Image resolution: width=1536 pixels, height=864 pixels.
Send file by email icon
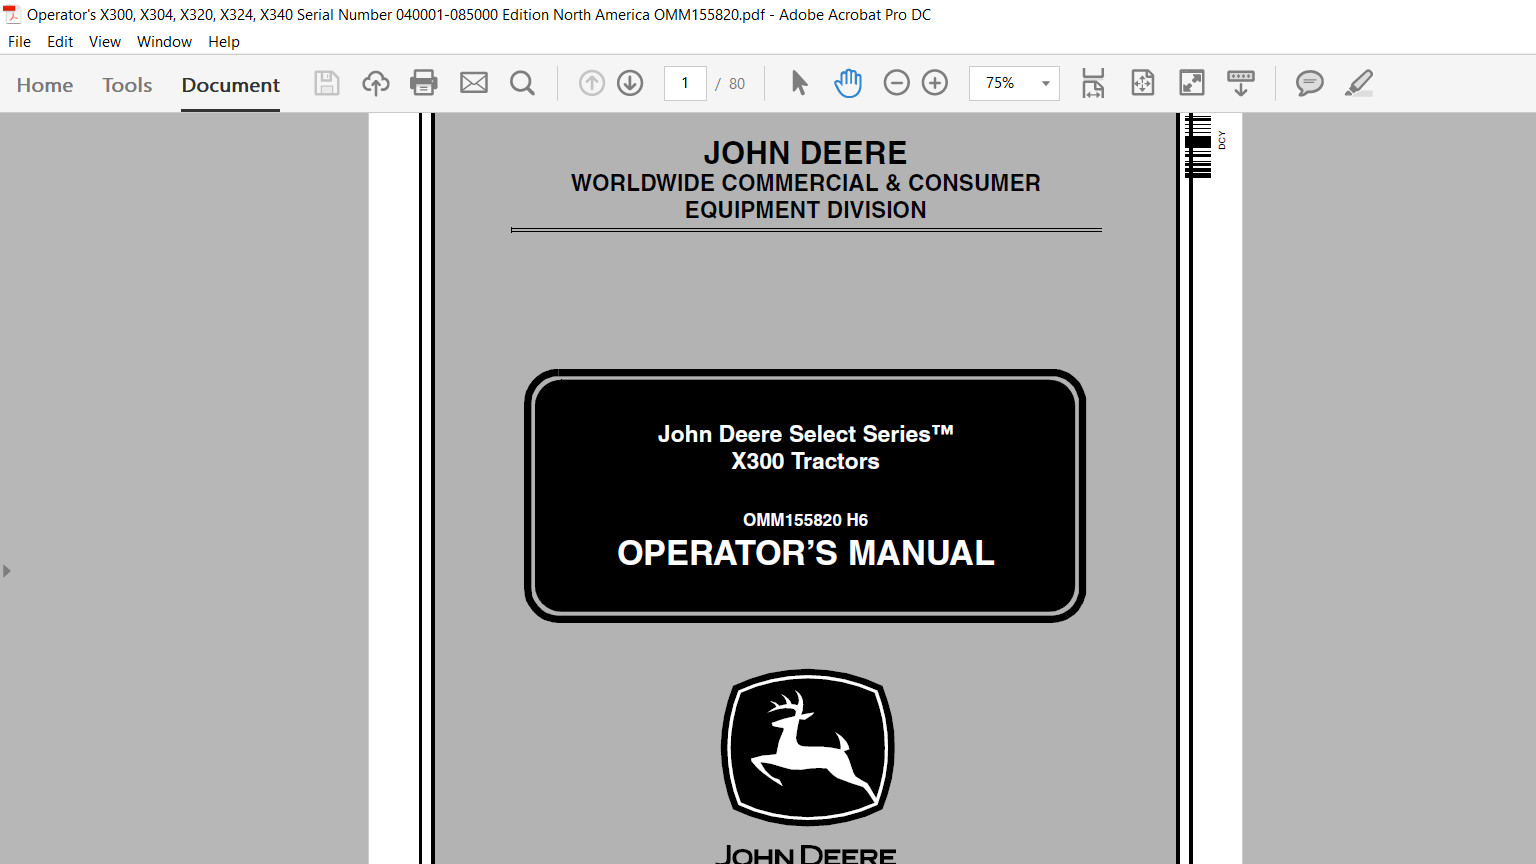pos(474,83)
